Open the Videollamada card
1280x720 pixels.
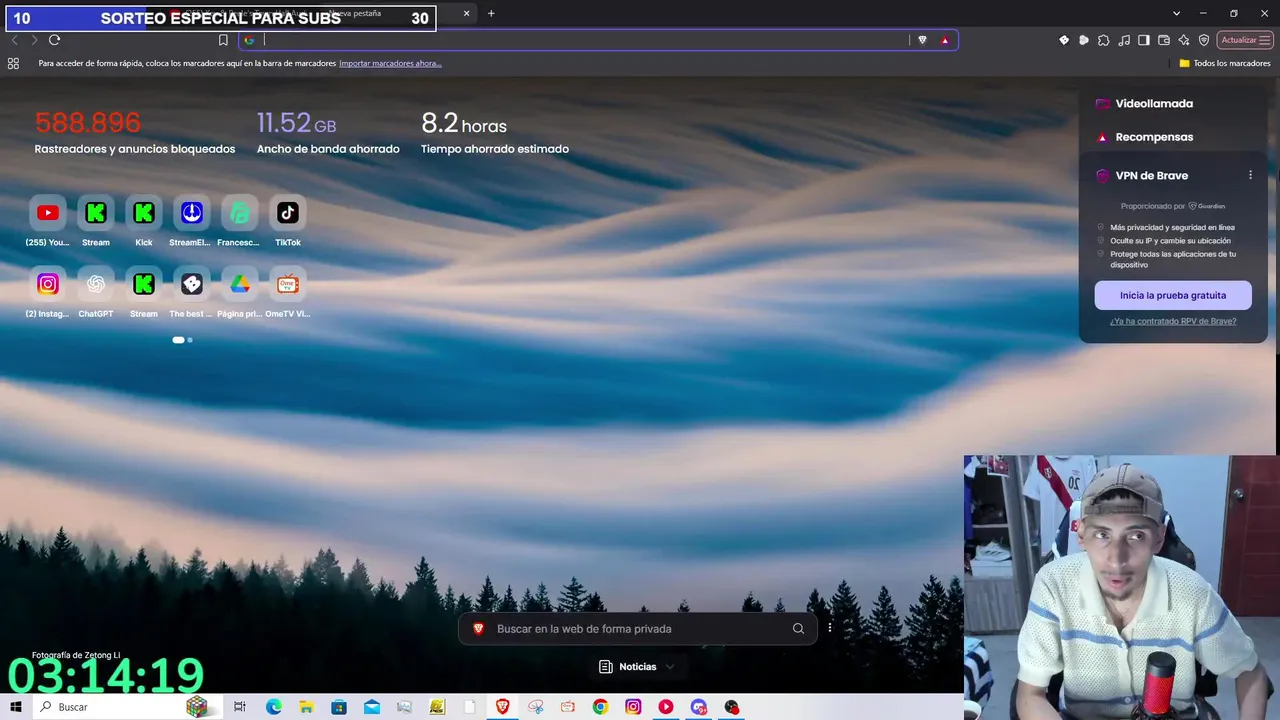click(x=1173, y=104)
